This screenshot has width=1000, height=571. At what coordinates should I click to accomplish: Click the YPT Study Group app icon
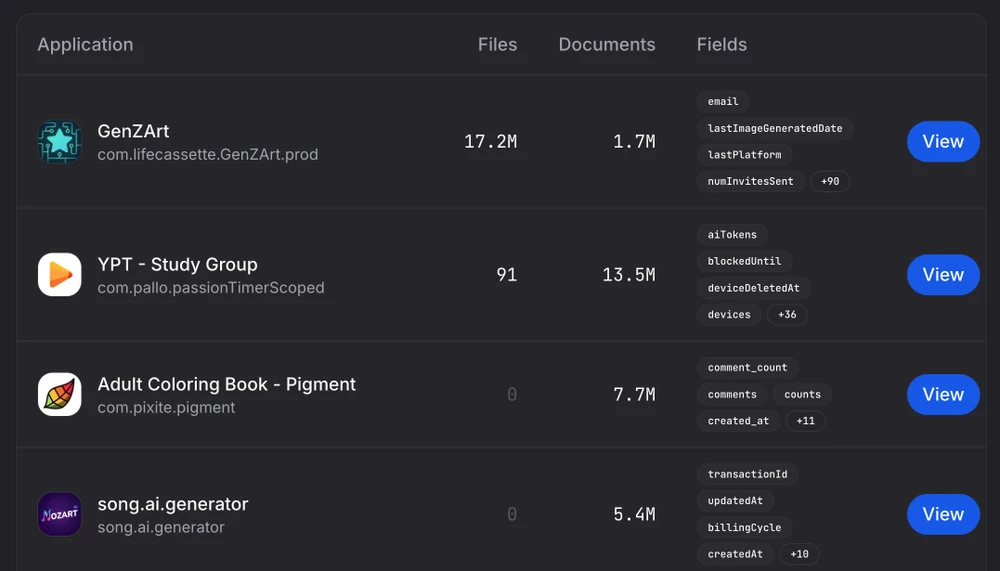[x=59, y=275]
